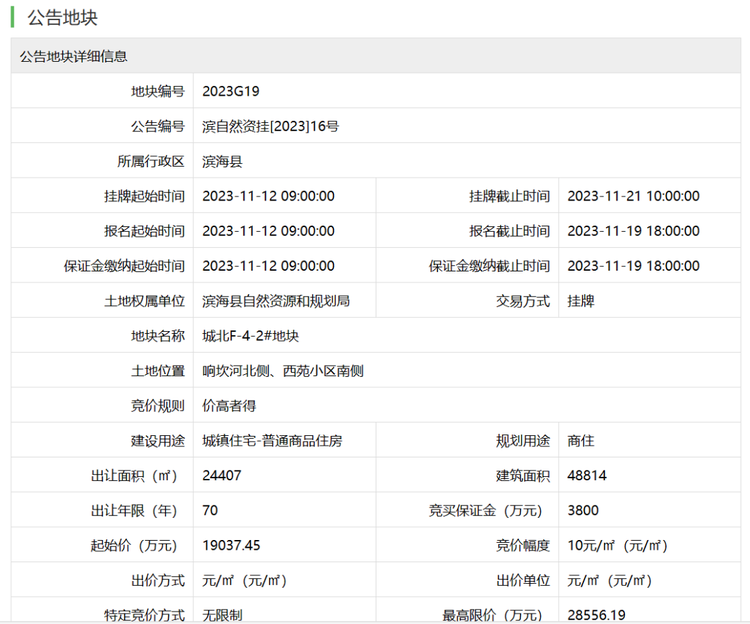
Task: Click the 报名截止时间 date value
Action: click(x=633, y=231)
